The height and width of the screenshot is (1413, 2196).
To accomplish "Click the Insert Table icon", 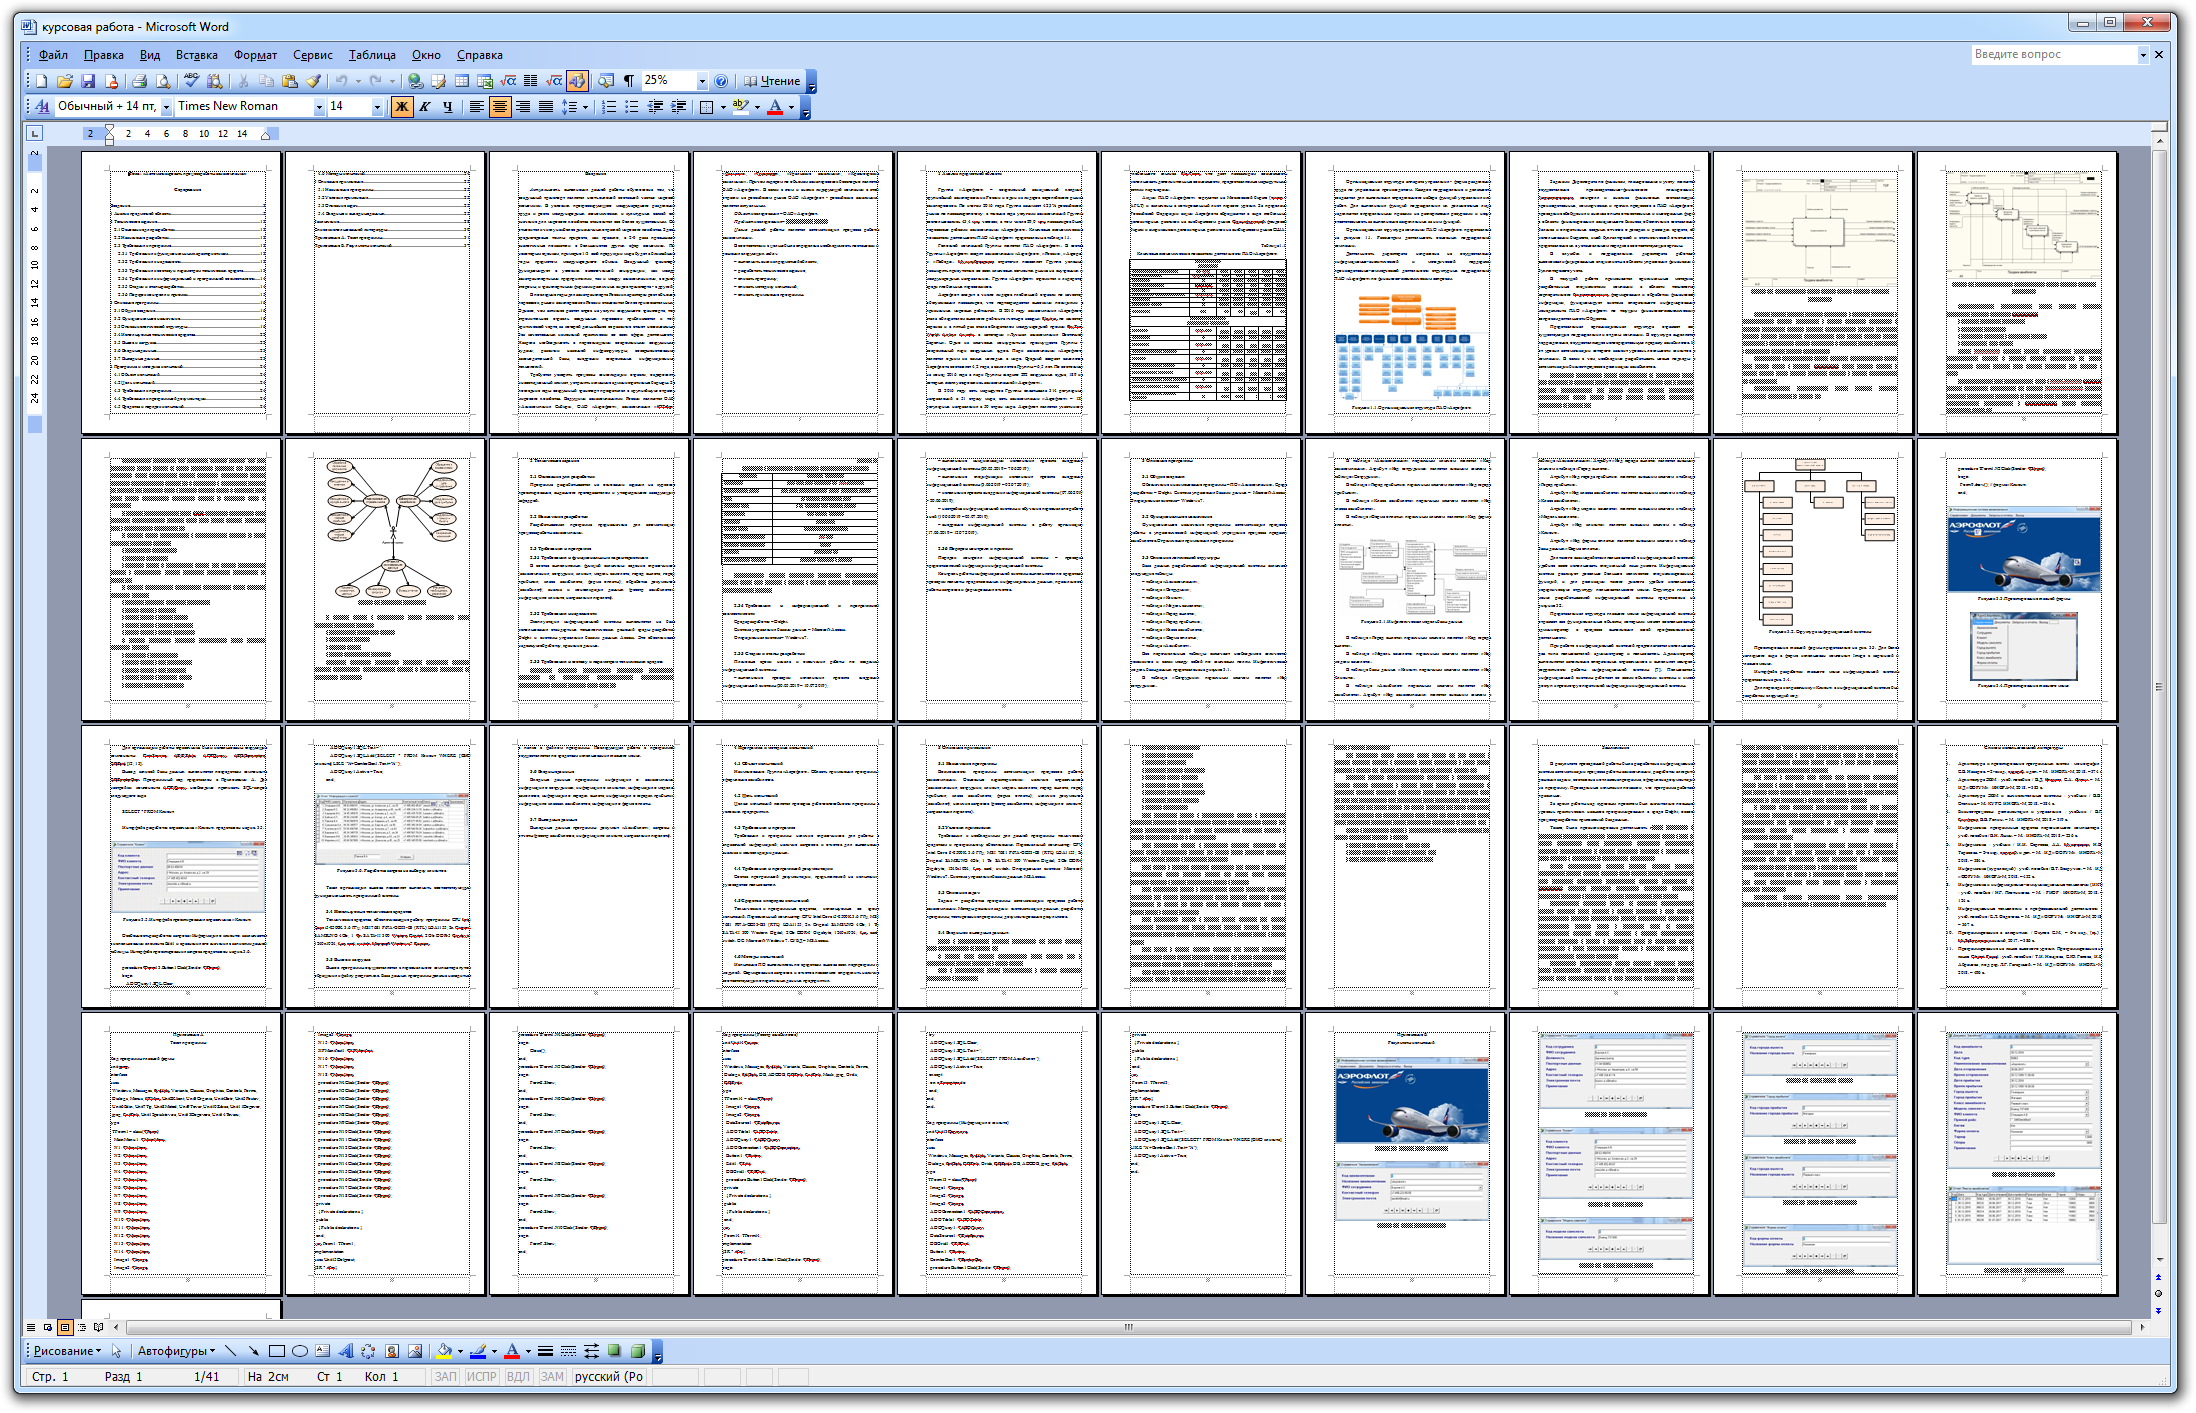I will tap(462, 81).
